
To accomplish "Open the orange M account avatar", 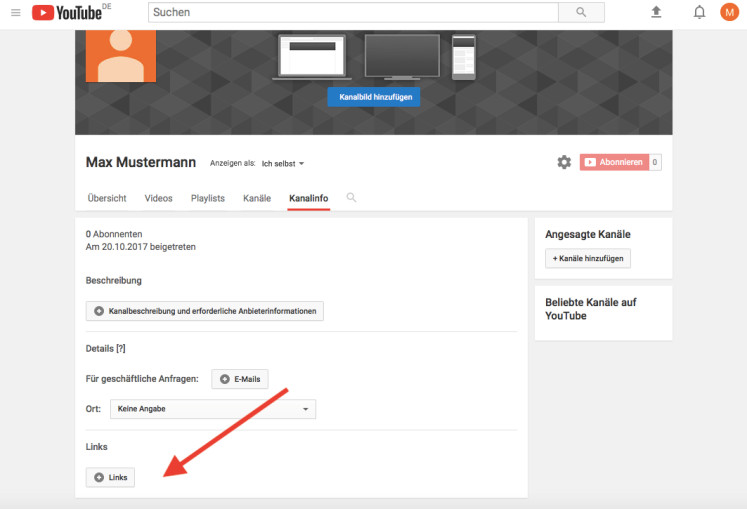I will coord(729,12).
